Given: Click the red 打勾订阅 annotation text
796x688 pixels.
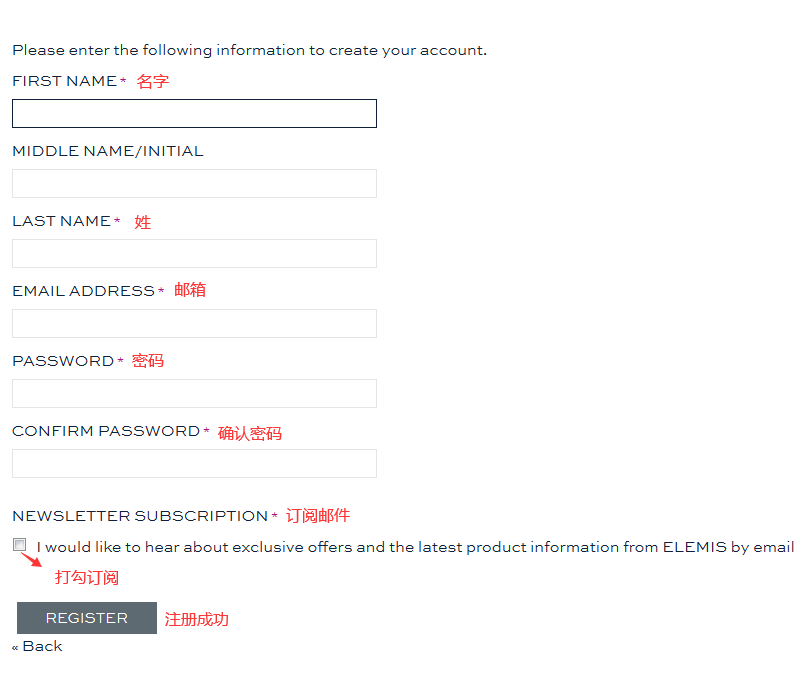Looking at the screenshot, I should click(x=87, y=577).
